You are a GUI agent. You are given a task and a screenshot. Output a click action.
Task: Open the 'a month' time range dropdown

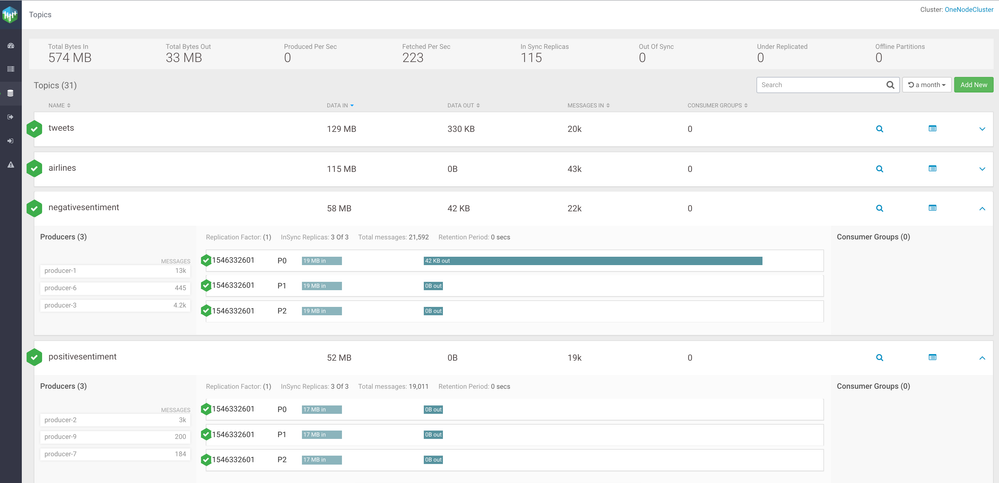click(926, 85)
